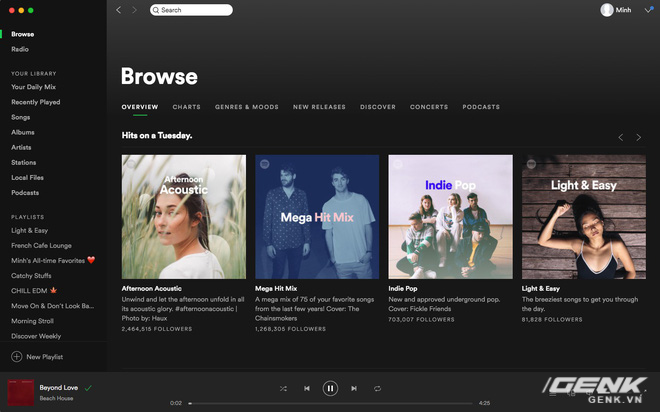
Task: Skip to the next track
Action: (354, 388)
